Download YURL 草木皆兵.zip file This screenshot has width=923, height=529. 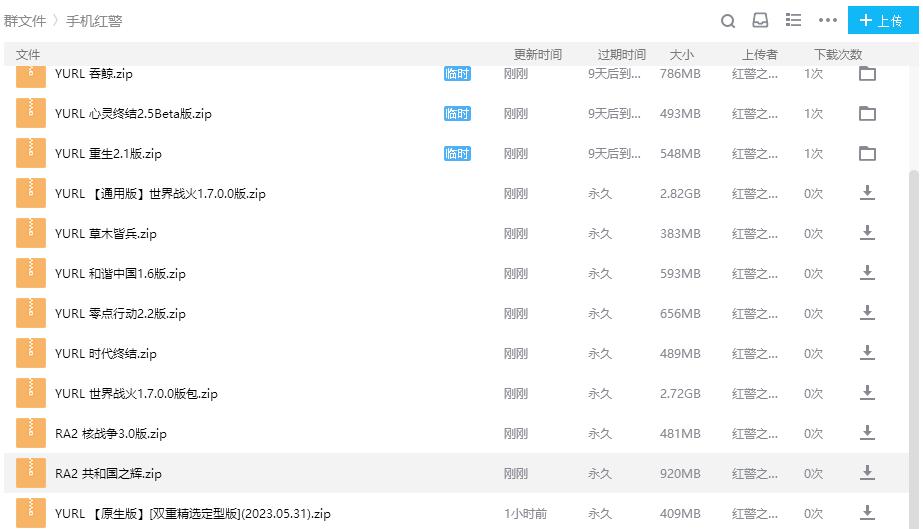point(867,233)
